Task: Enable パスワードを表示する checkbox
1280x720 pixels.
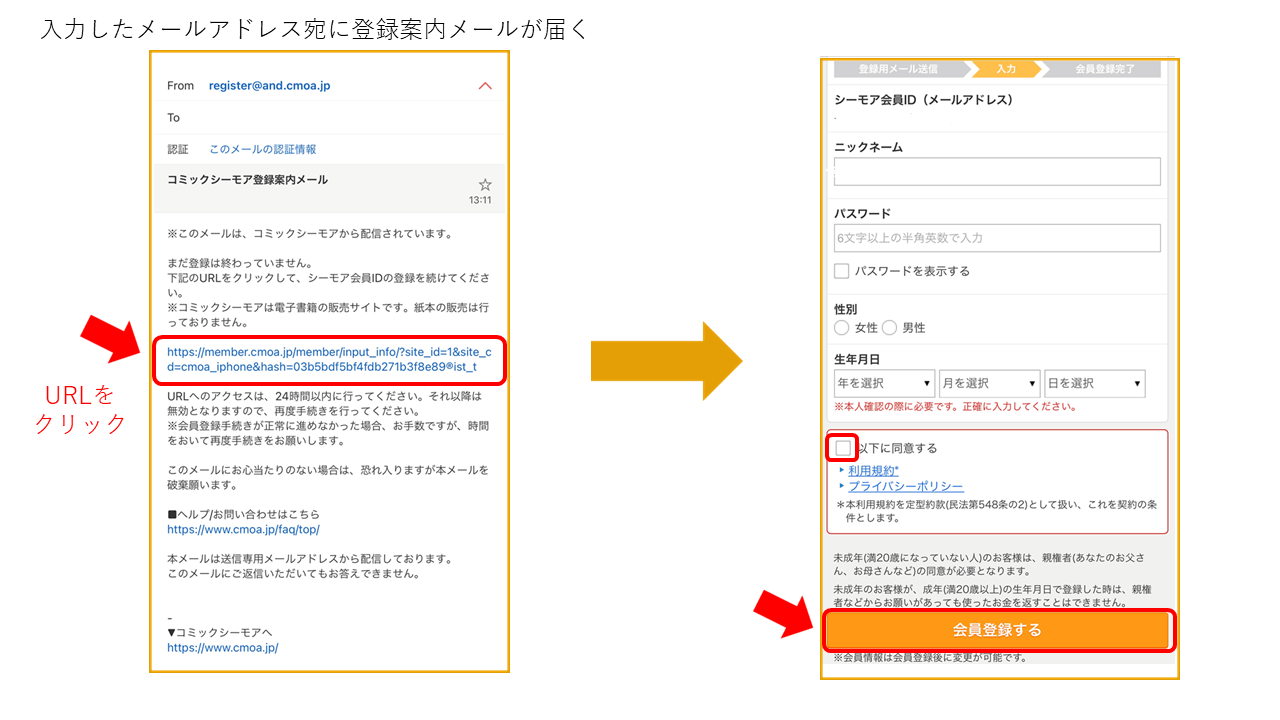Action: click(x=842, y=271)
